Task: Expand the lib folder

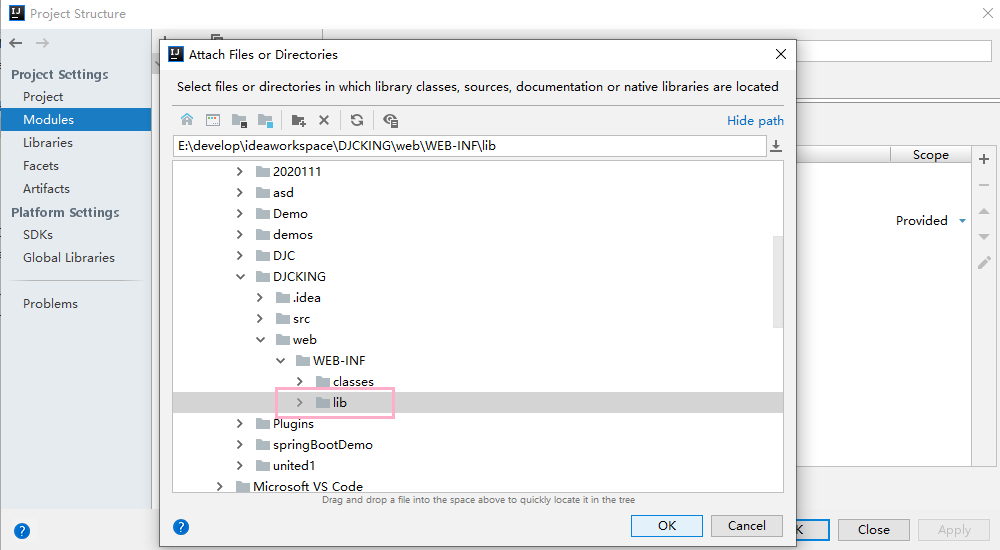Action: pyautogui.click(x=300, y=403)
